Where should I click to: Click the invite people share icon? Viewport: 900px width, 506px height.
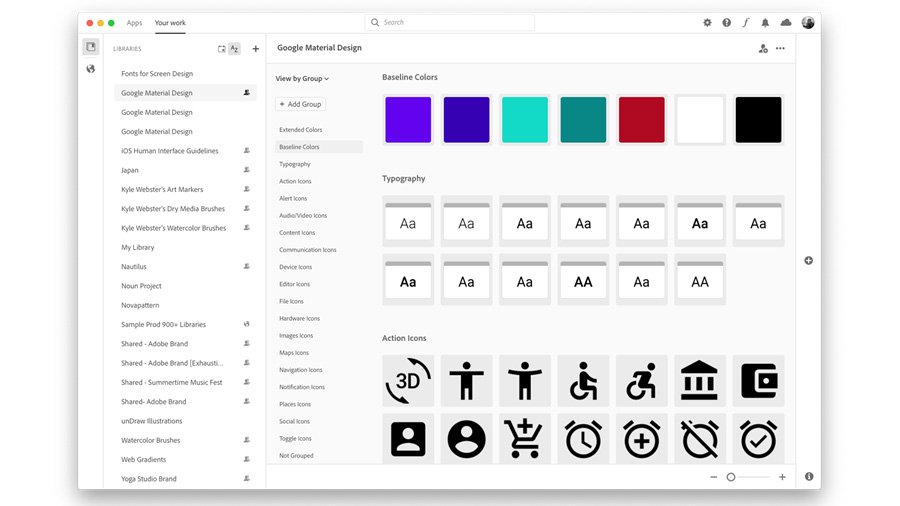pyautogui.click(x=763, y=49)
